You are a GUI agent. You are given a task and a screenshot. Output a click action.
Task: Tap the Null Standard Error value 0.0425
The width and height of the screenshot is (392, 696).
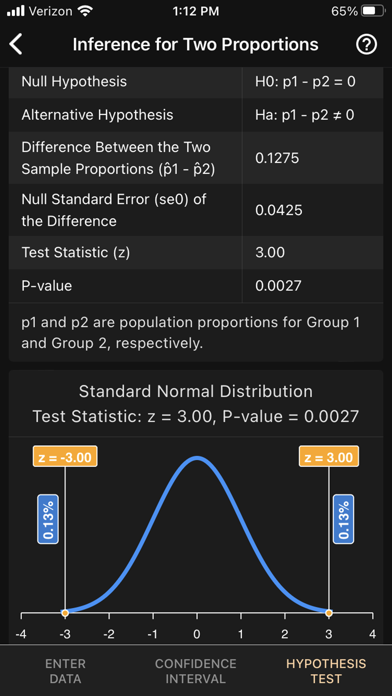pyautogui.click(x=279, y=210)
